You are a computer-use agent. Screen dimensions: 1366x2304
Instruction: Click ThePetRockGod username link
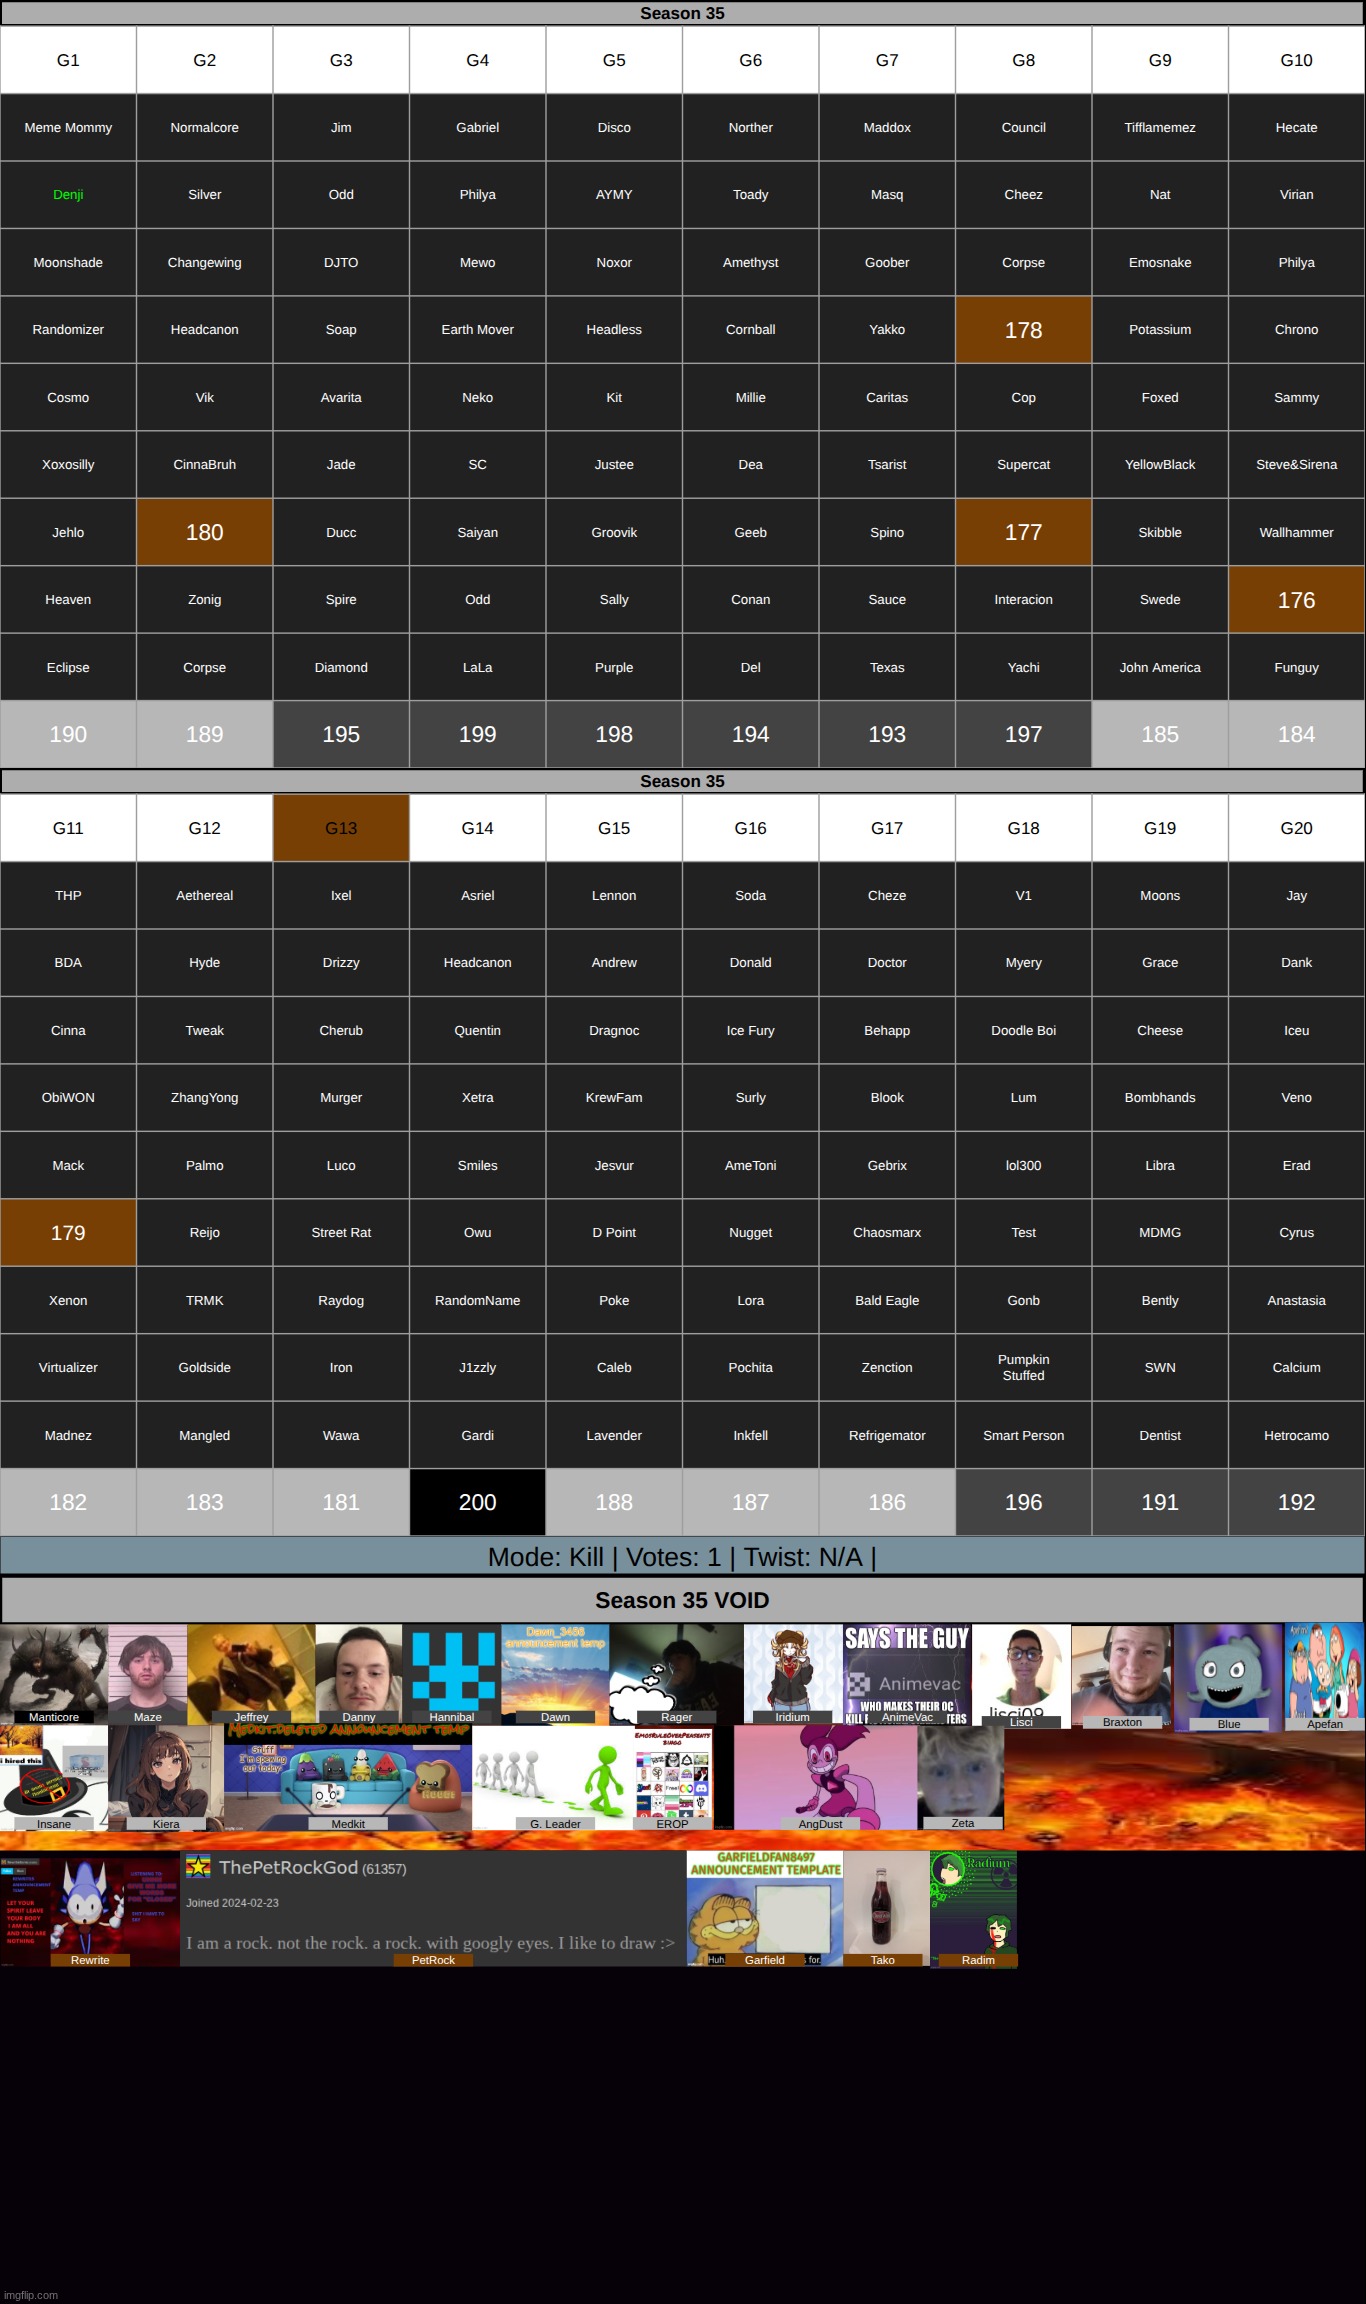[x=288, y=1867]
